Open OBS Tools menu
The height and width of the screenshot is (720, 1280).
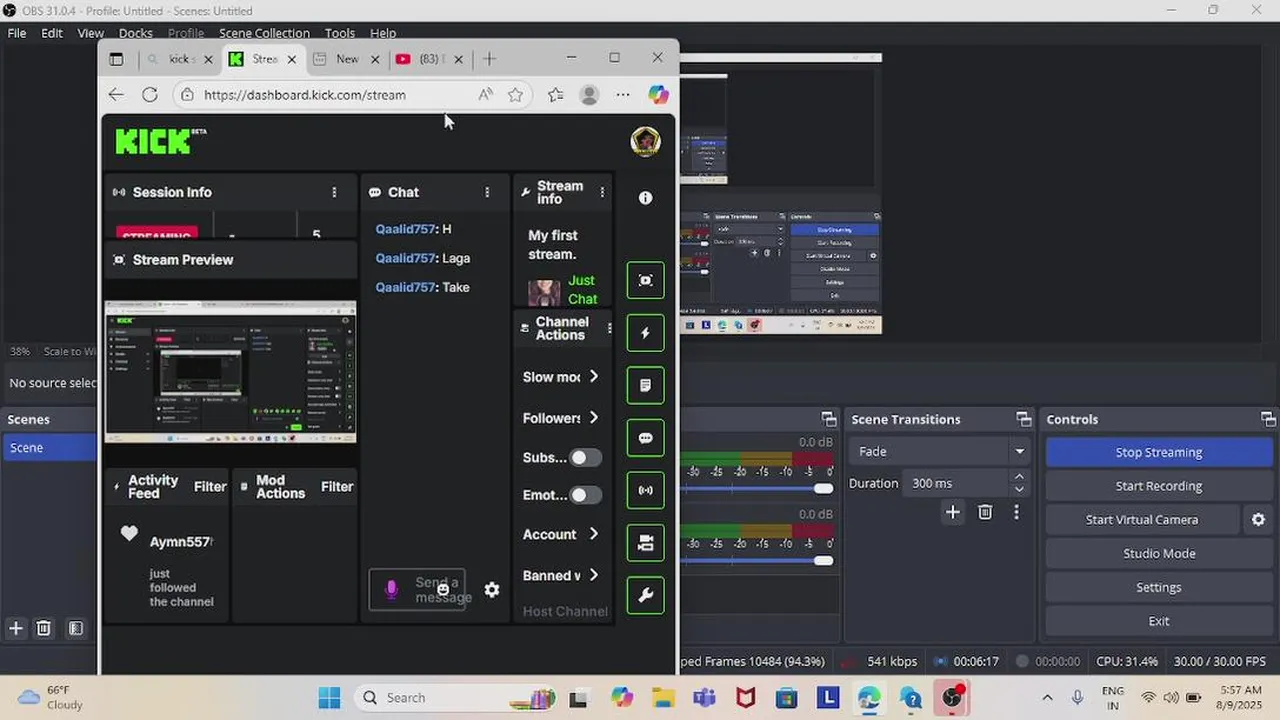340,33
